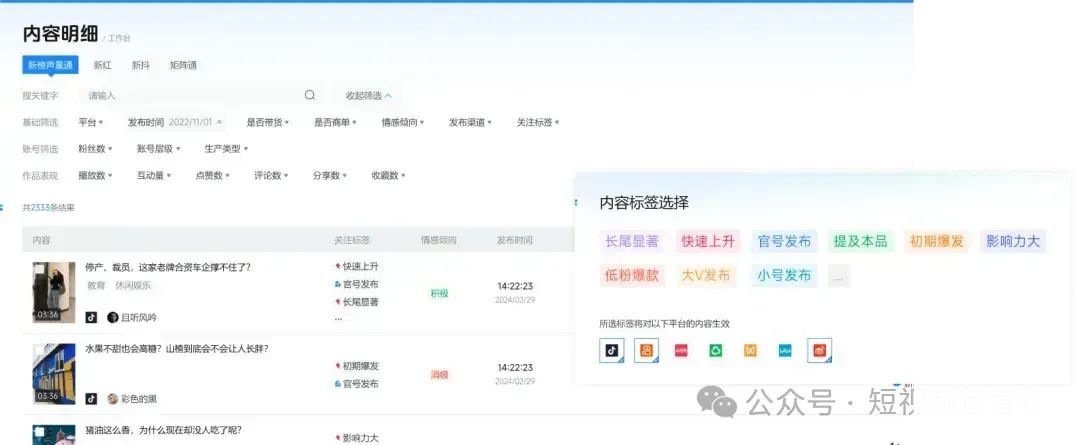Toggle the 官号发布 content tag
Viewport: 1080px width, 445px height.
784,241
